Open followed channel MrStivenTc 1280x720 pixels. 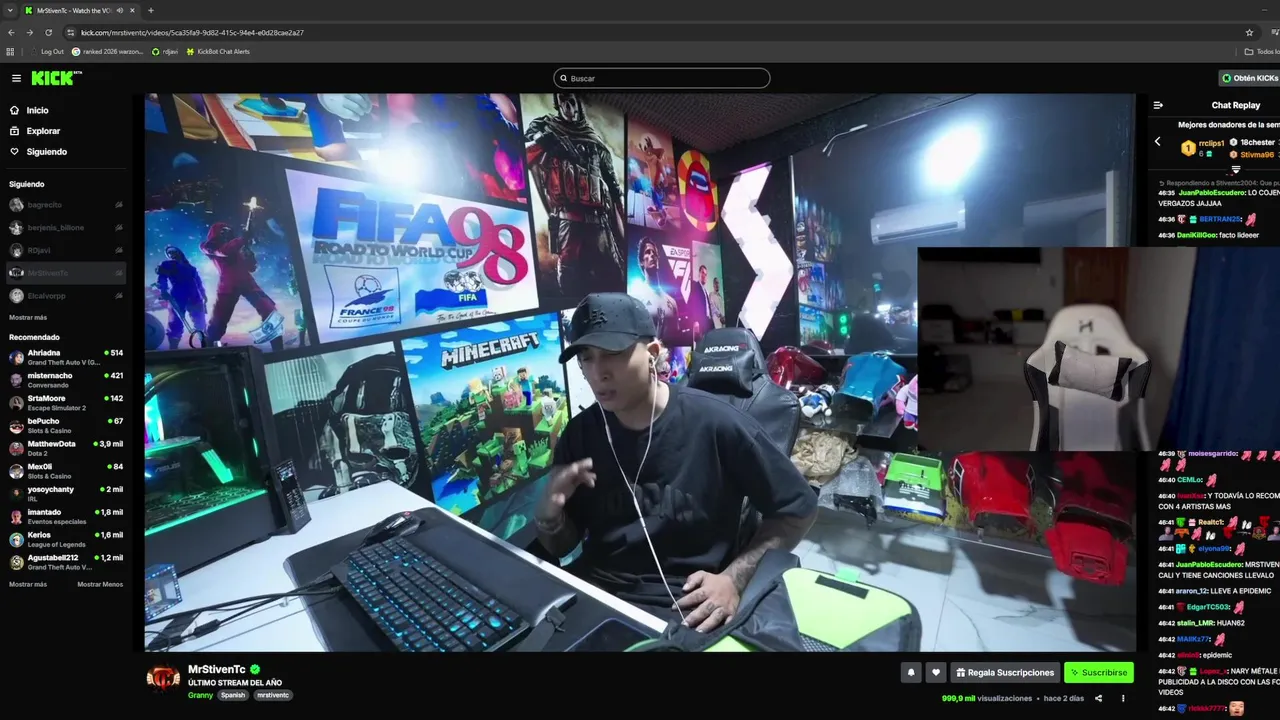66,273
